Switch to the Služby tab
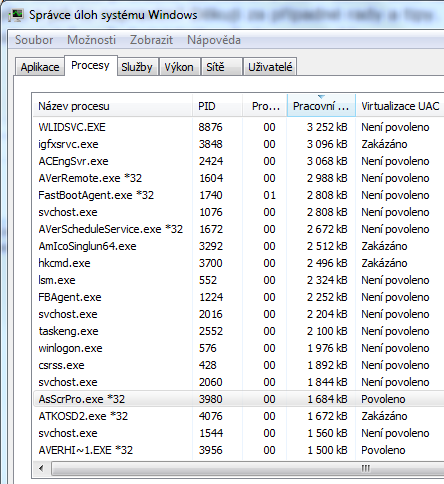 coord(137,67)
